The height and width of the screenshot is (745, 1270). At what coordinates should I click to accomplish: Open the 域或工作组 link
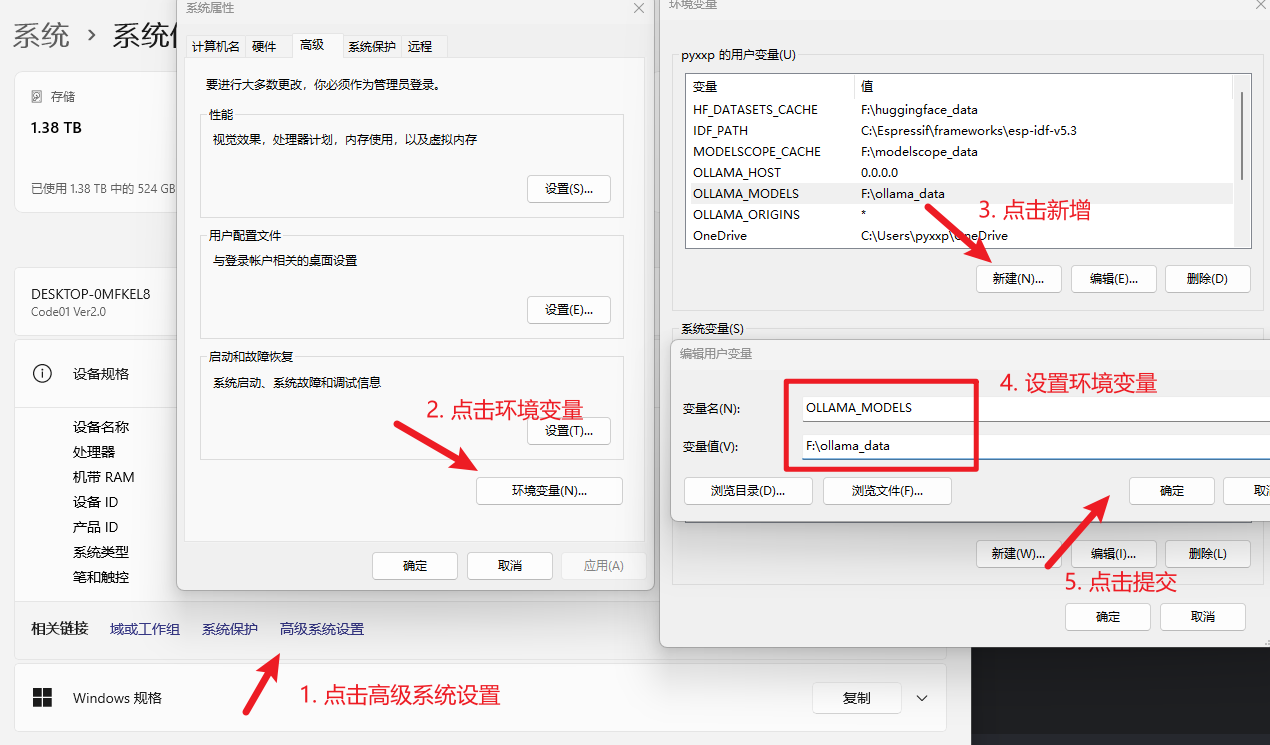tap(145, 629)
